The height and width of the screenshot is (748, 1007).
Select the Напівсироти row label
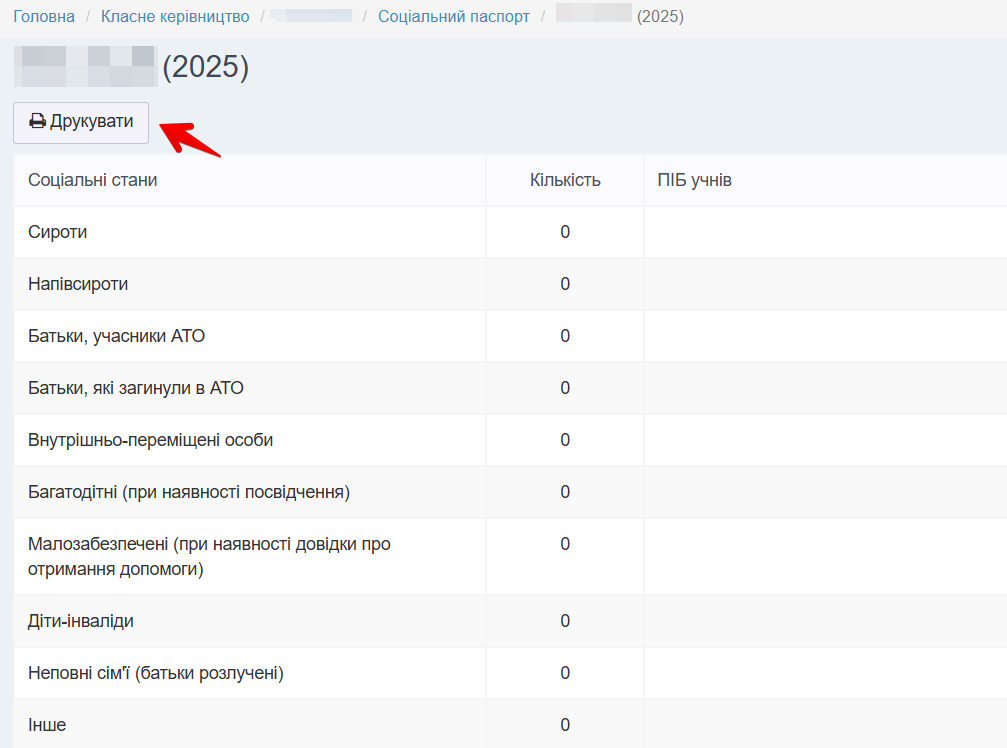point(78,284)
